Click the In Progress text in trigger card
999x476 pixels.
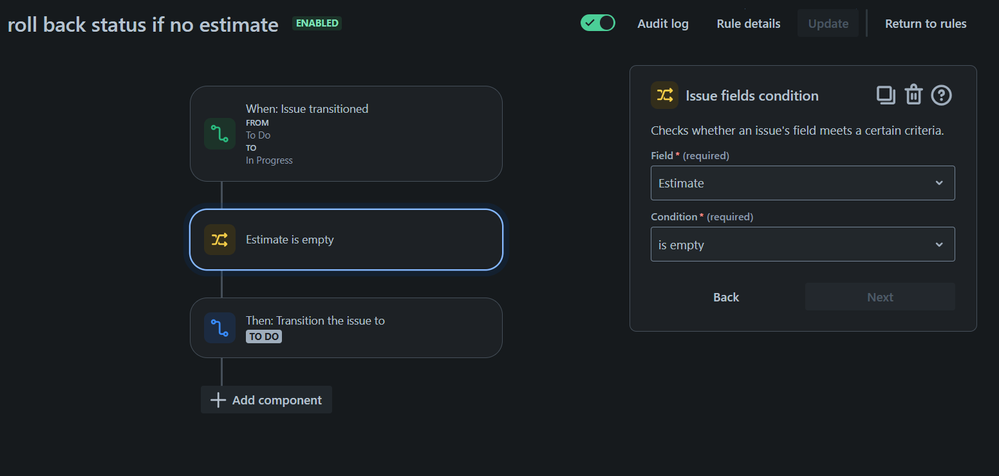(269, 161)
